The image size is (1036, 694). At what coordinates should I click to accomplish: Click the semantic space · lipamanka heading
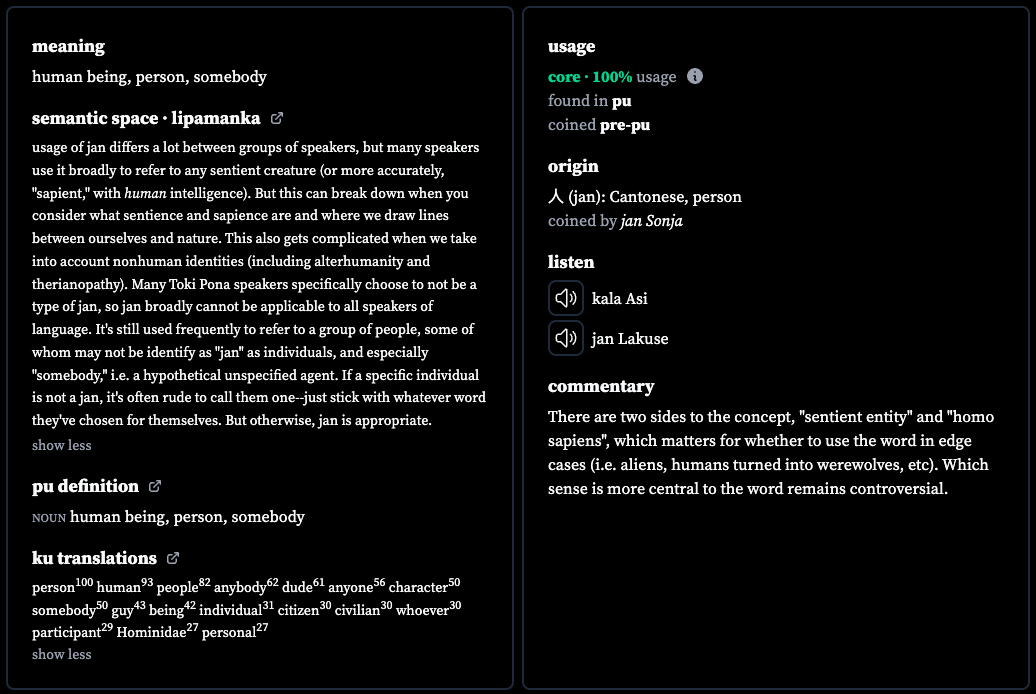click(x=146, y=118)
